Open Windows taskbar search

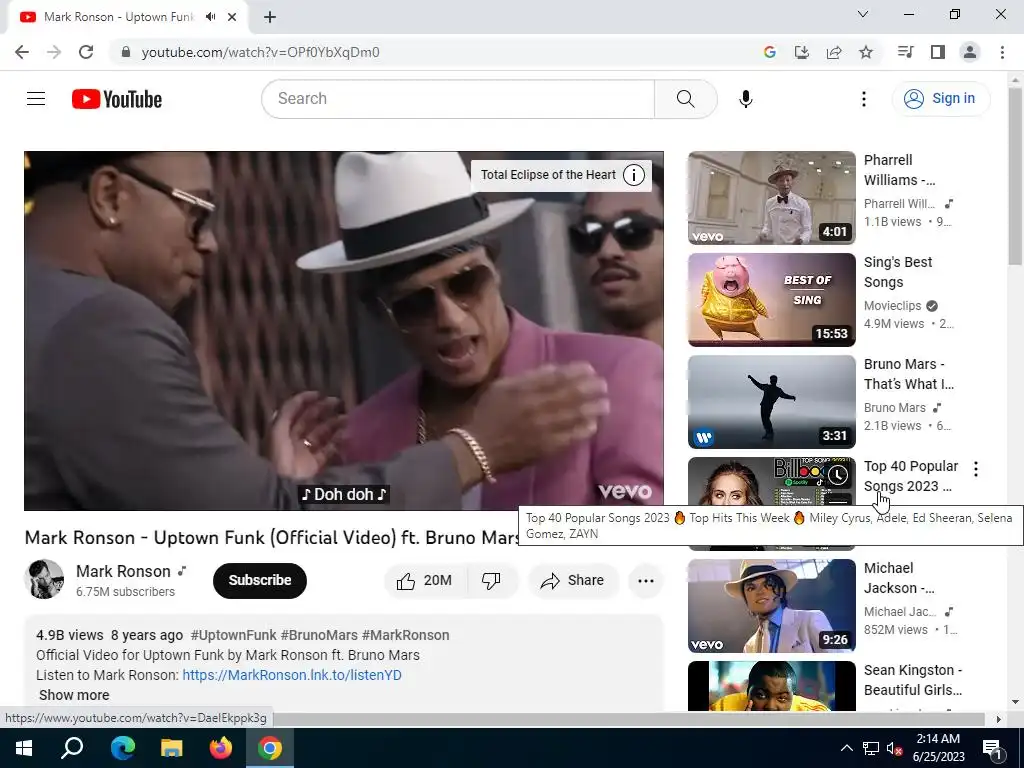[72, 748]
